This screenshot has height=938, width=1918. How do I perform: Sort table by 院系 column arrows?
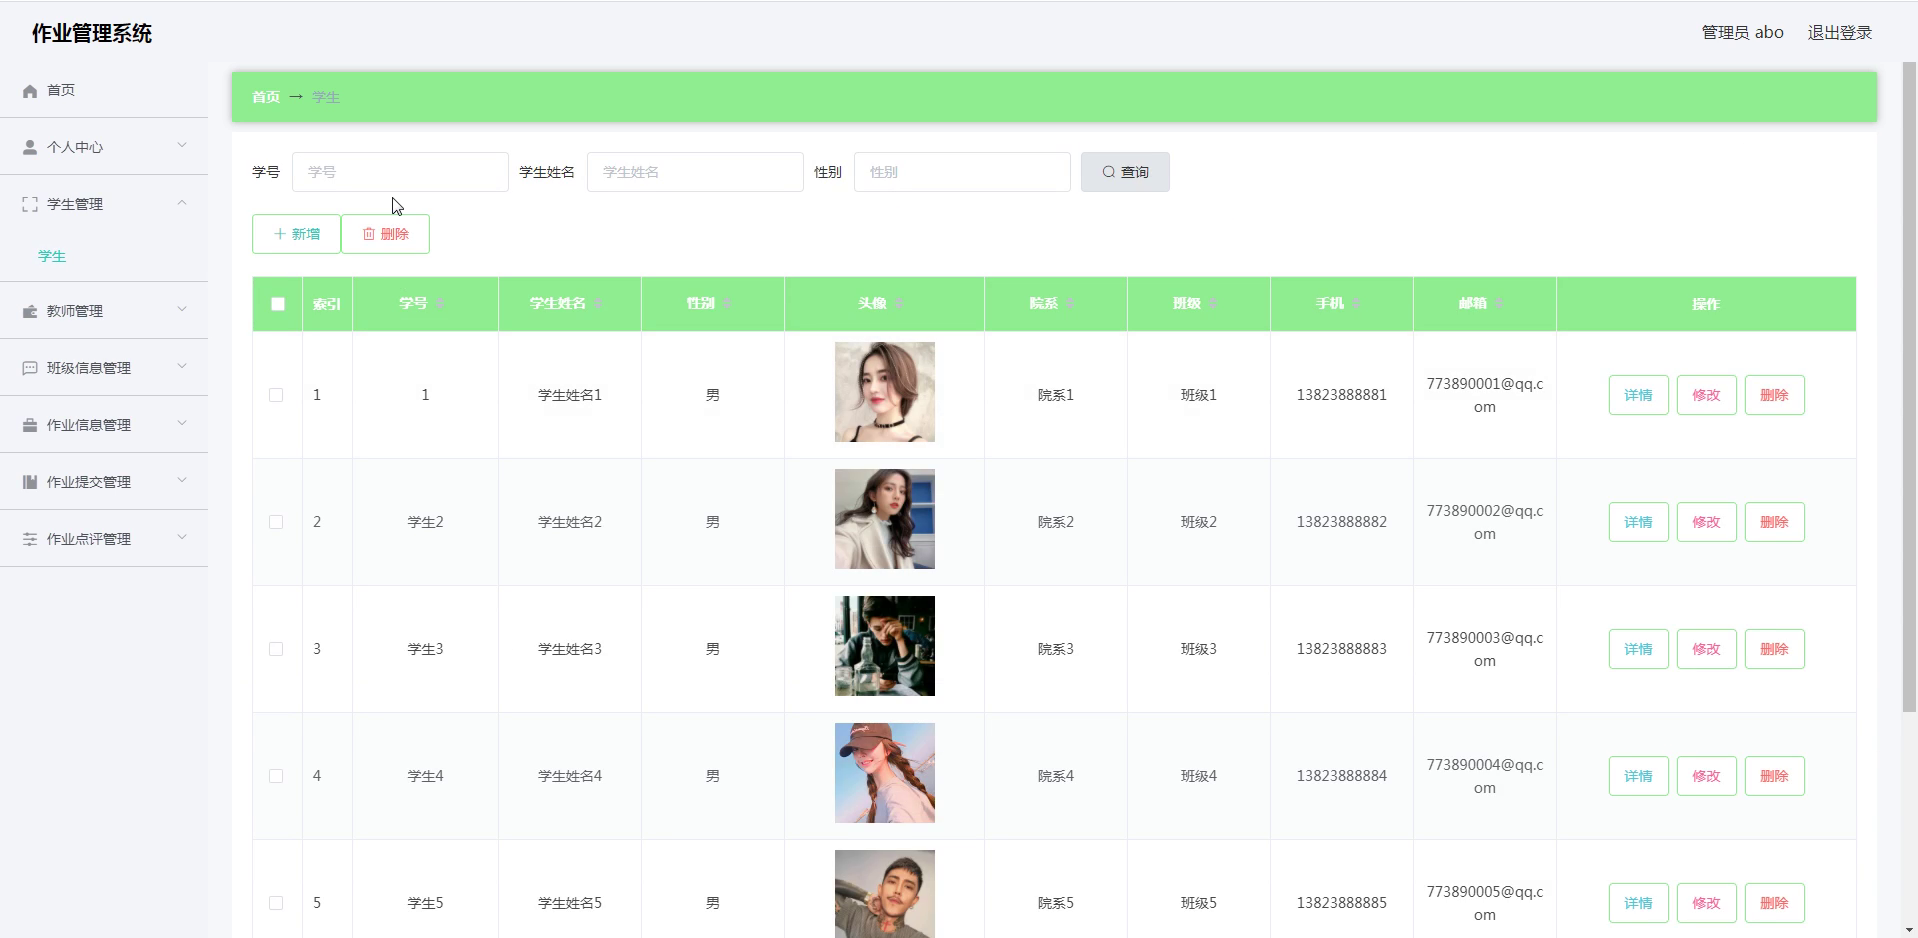[1070, 303]
